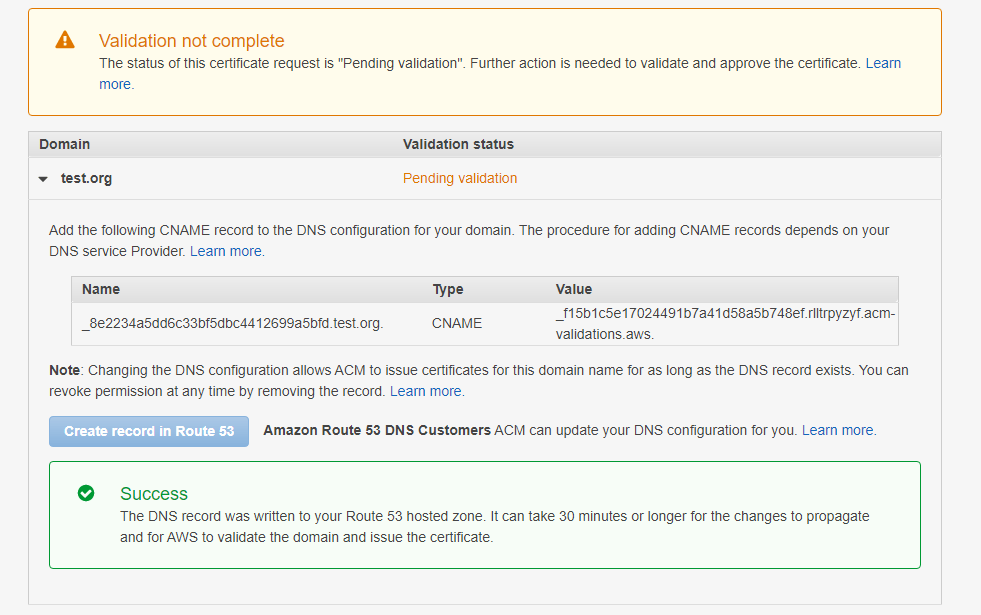Click the orange warning triangle icon
The height and width of the screenshot is (615, 981).
65,40
